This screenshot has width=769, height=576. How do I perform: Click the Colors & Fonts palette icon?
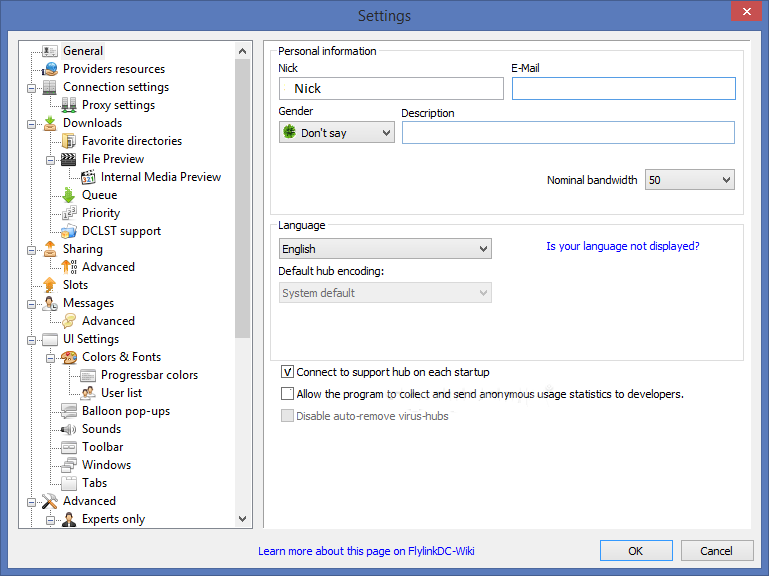69,357
